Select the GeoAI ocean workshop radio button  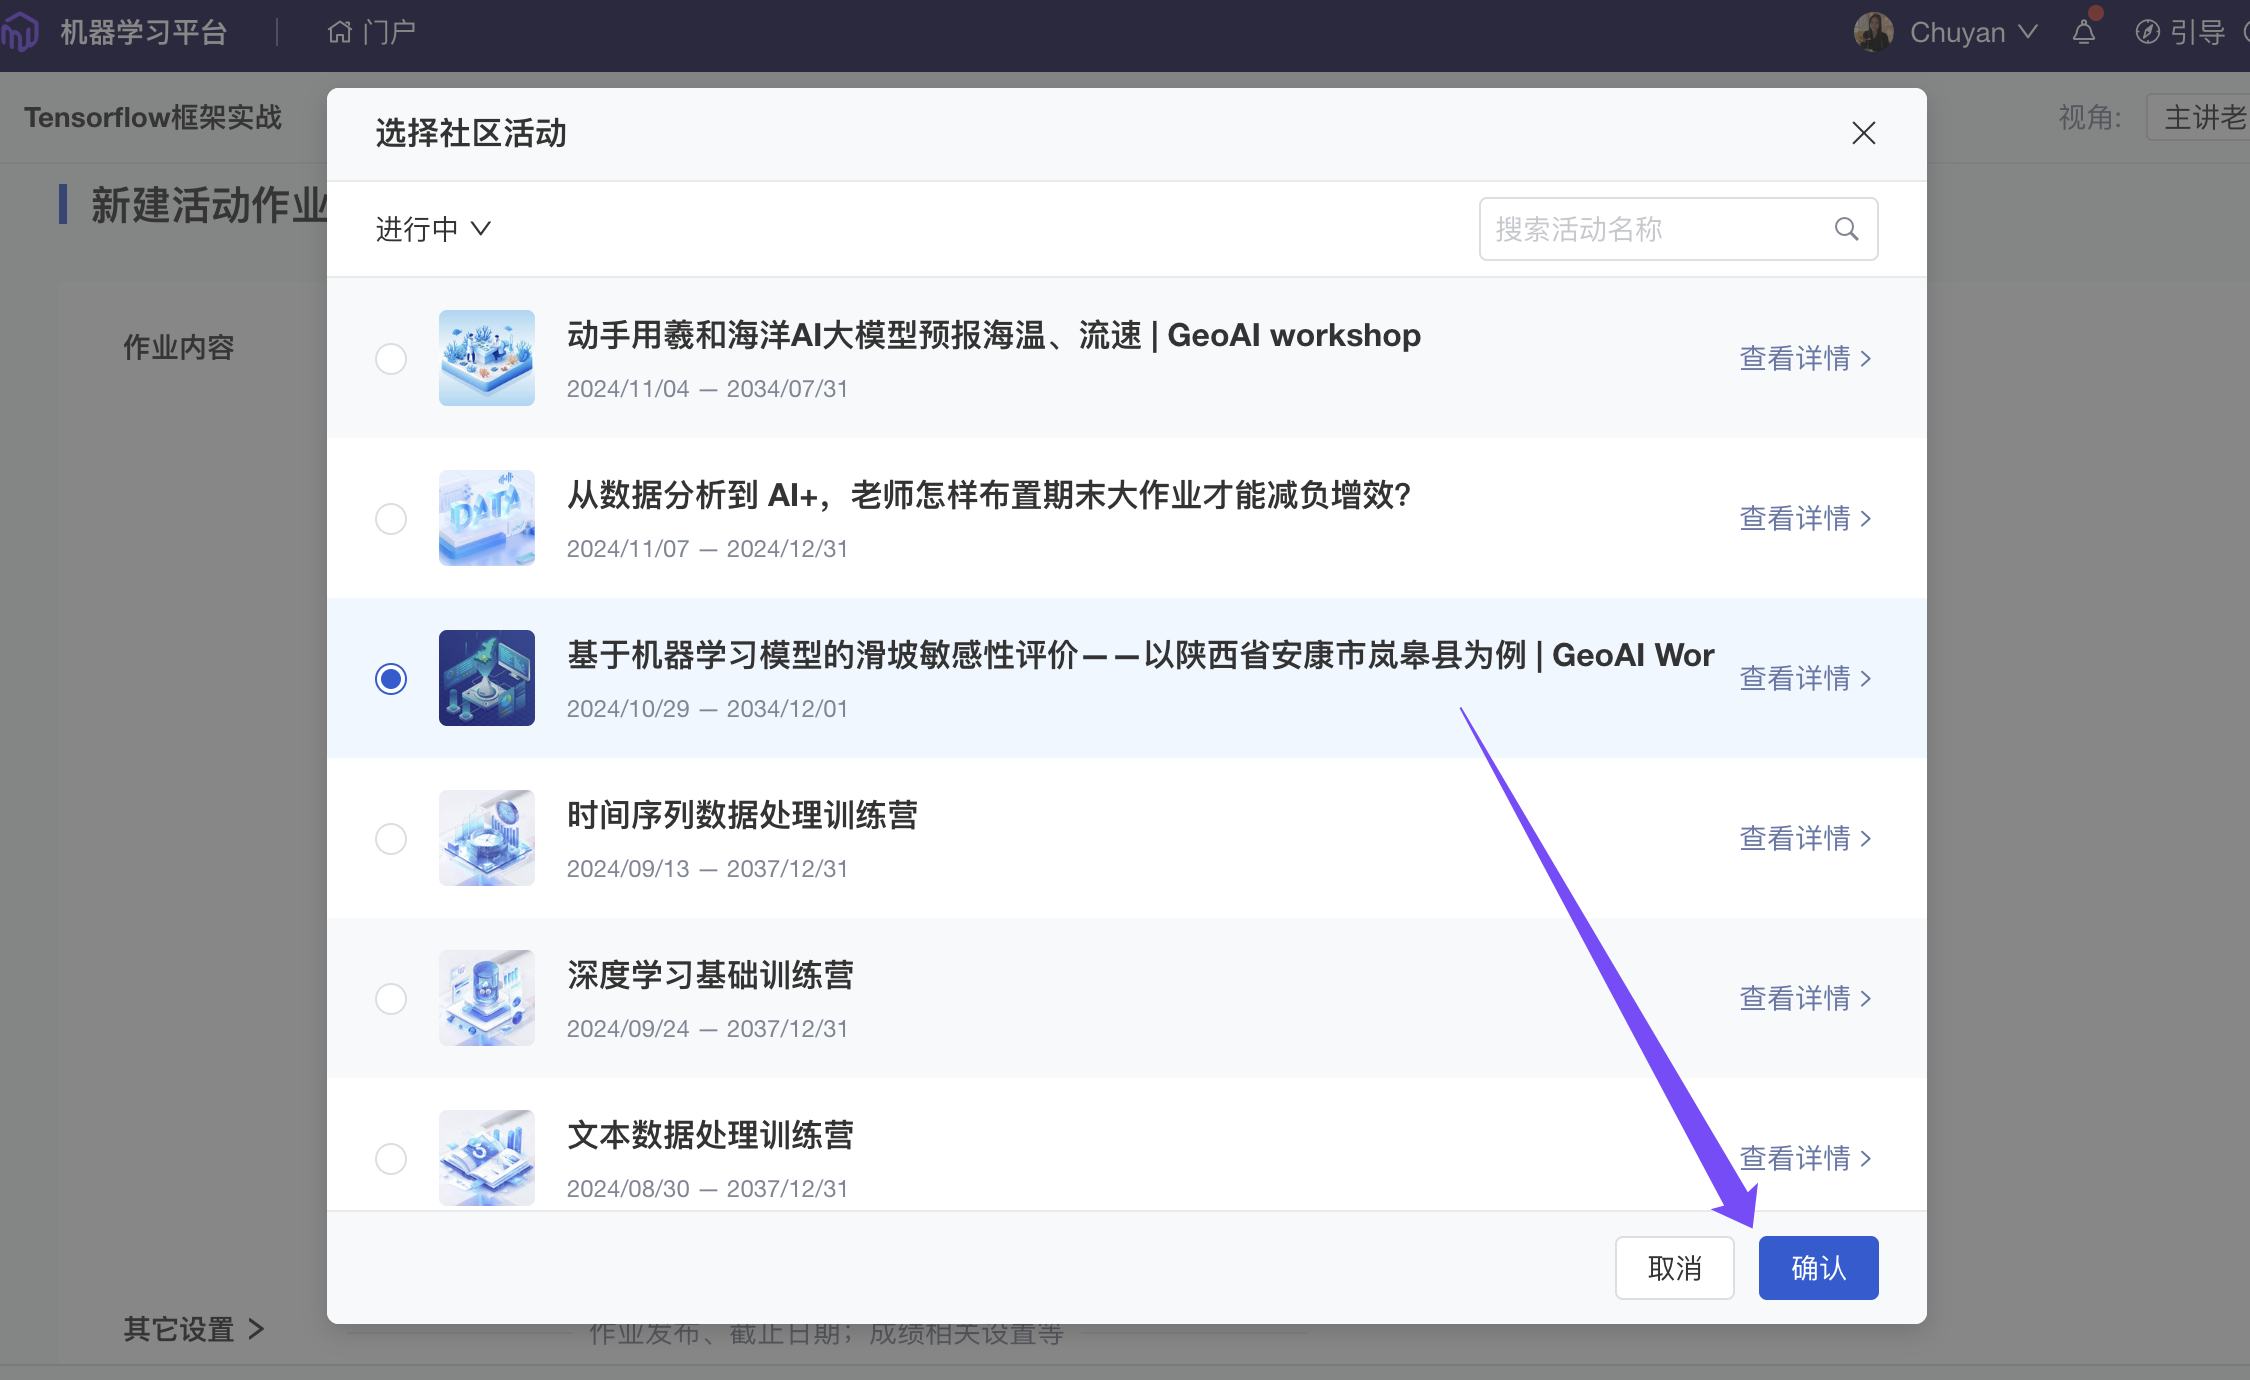tap(391, 358)
